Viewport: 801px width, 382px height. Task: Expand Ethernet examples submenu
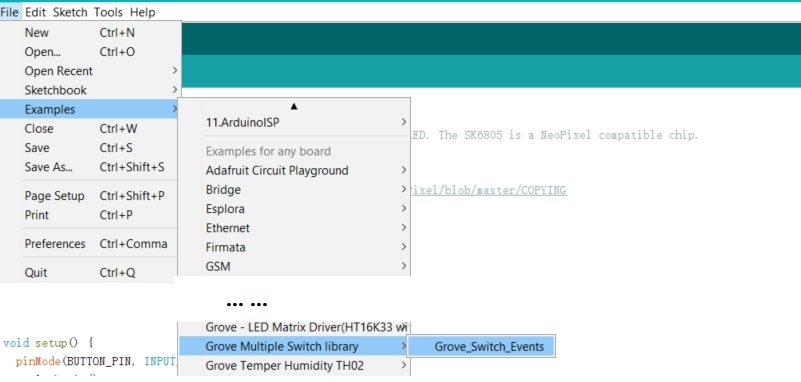294,228
